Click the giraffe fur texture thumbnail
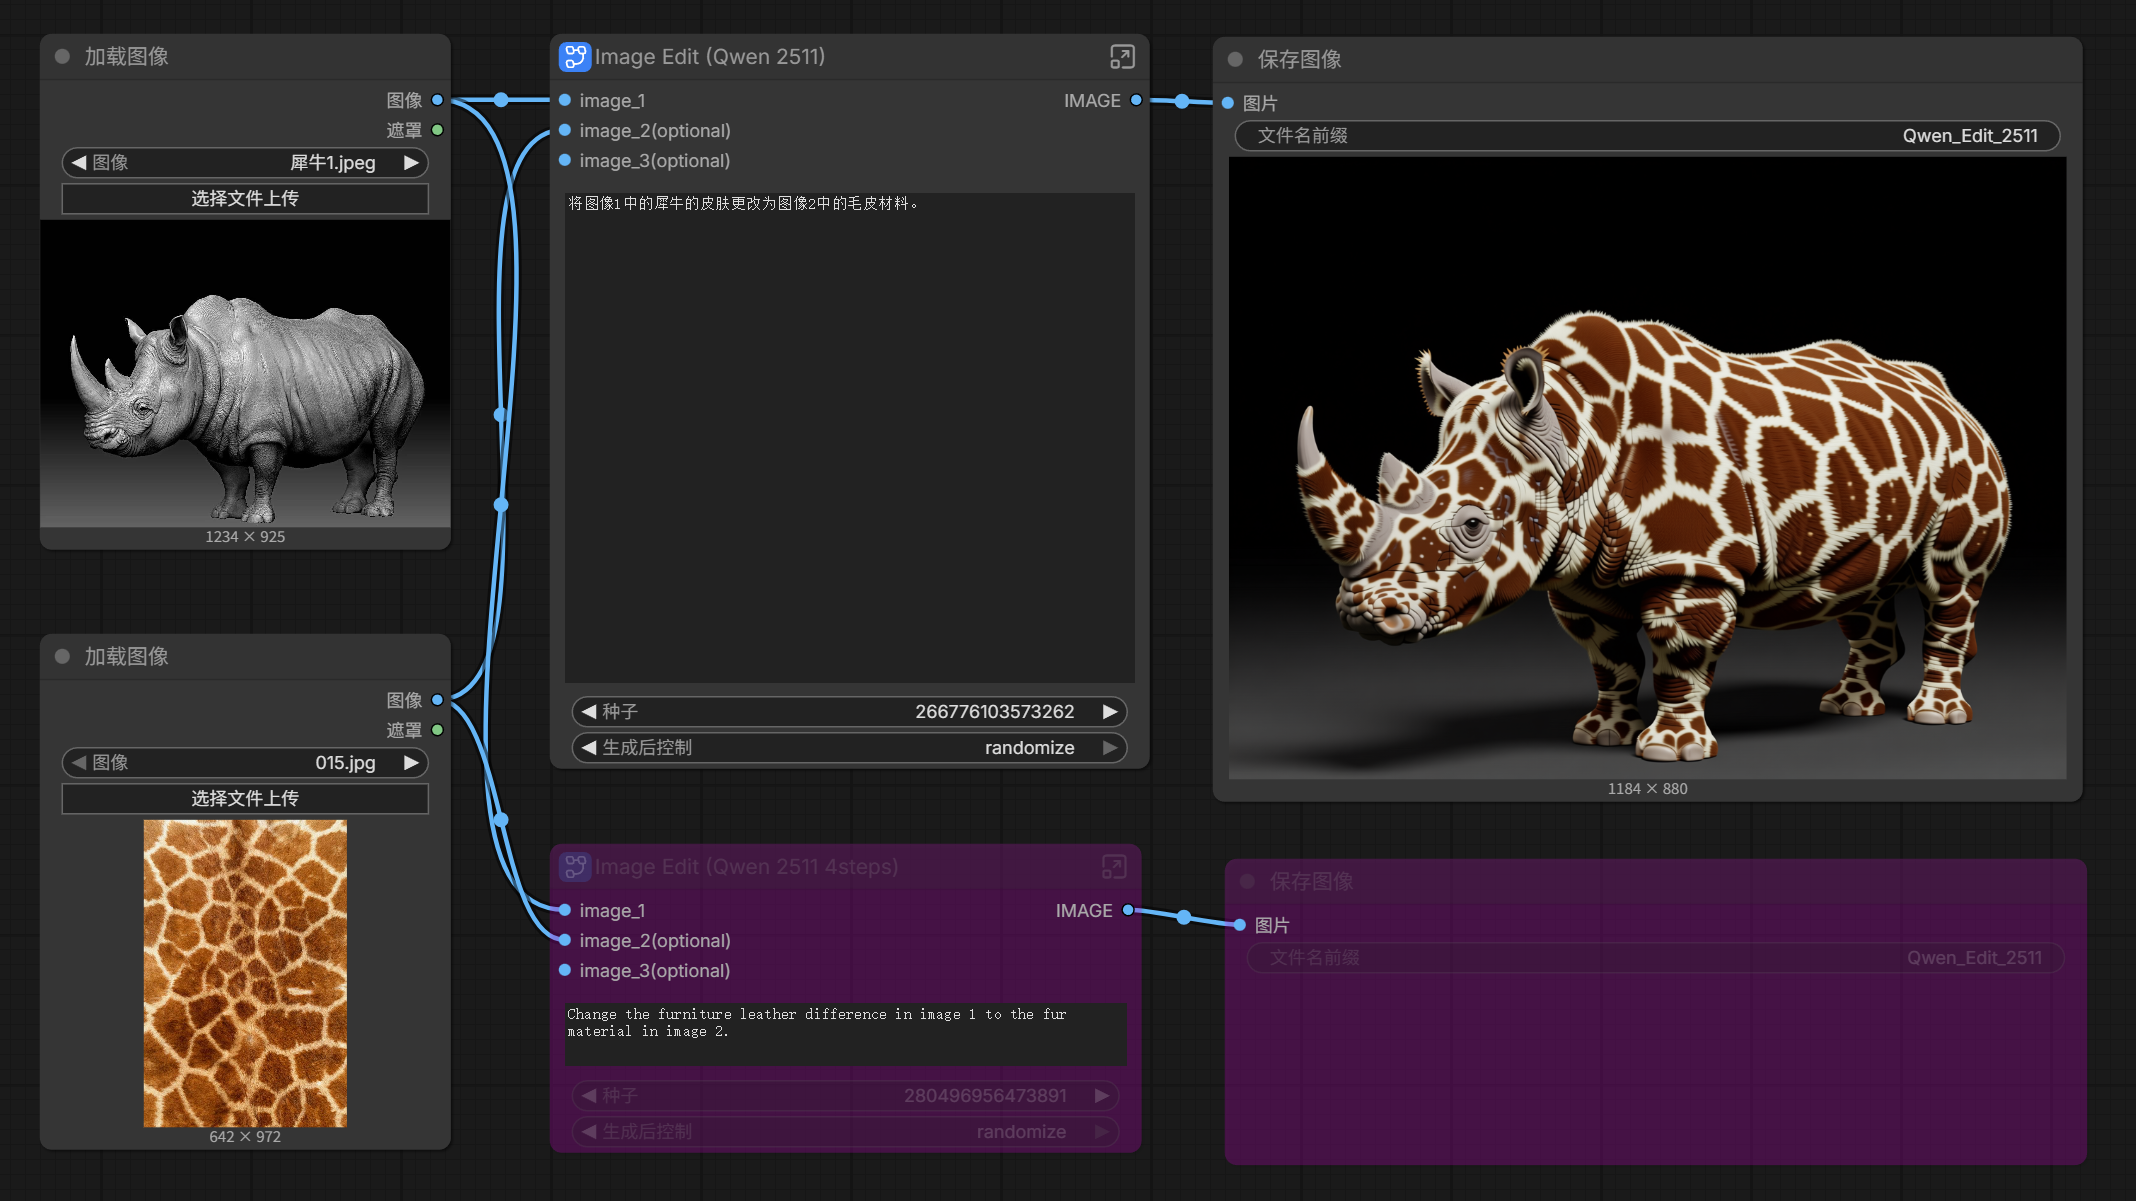Viewport: 2136px width, 1201px height. click(x=245, y=973)
